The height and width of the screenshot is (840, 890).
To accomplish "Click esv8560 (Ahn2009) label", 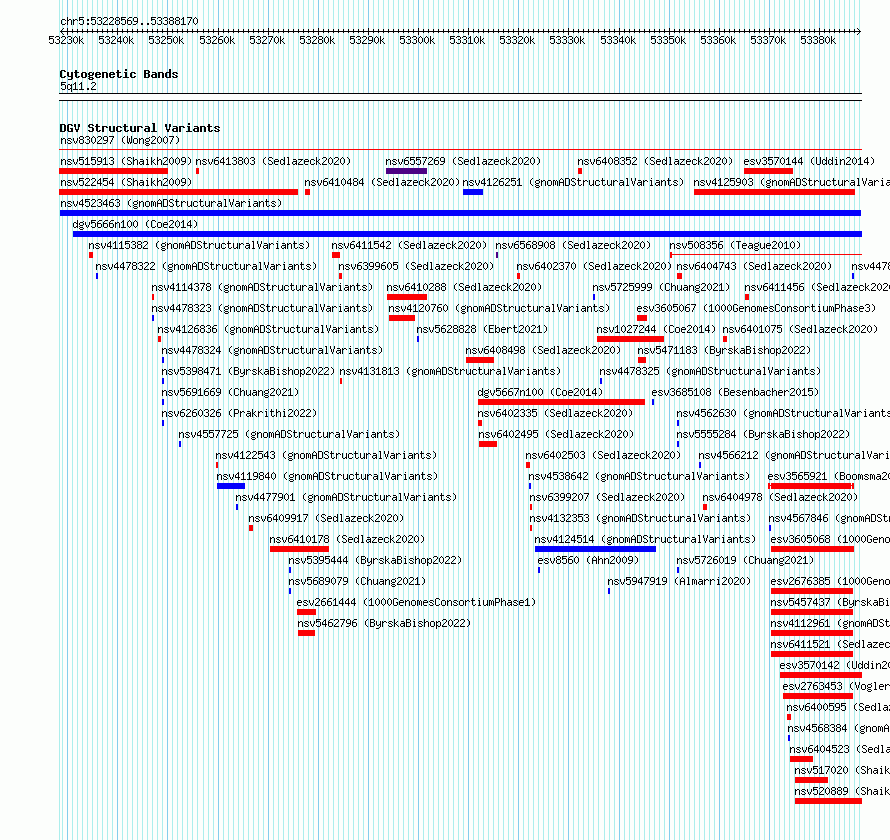I will coord(588,560).
